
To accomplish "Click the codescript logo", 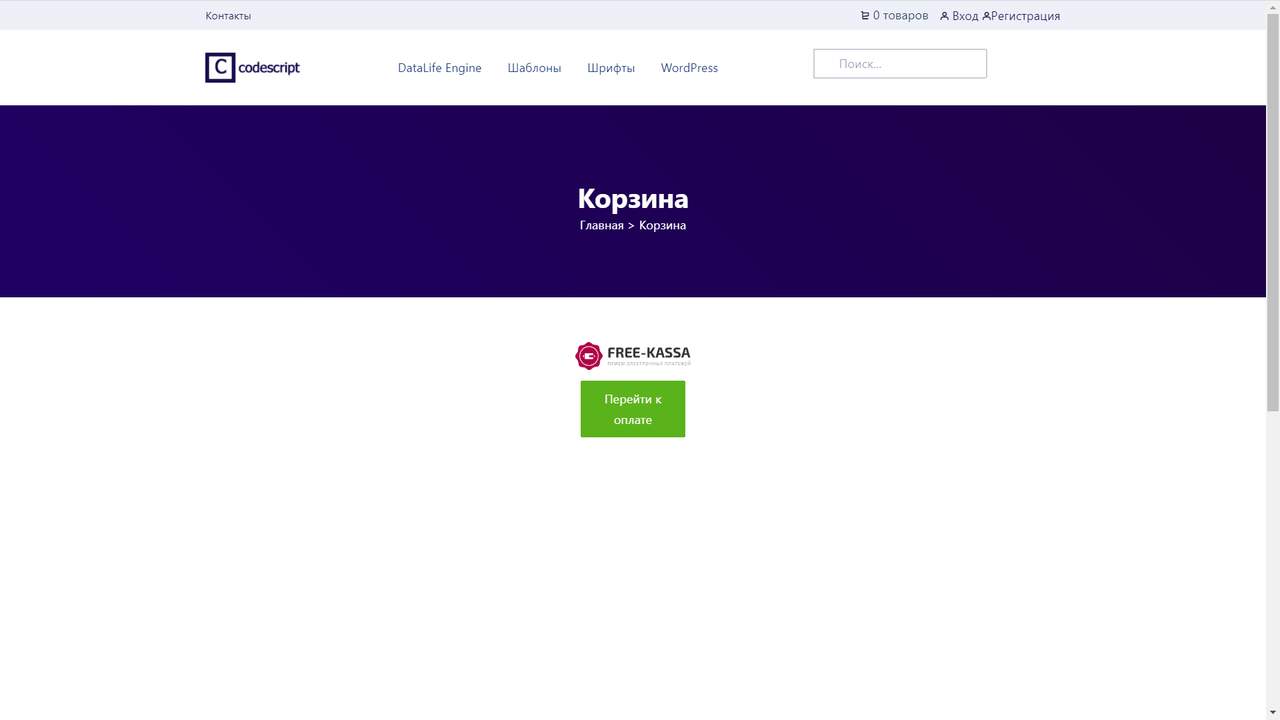I will (x=252, y=68).
